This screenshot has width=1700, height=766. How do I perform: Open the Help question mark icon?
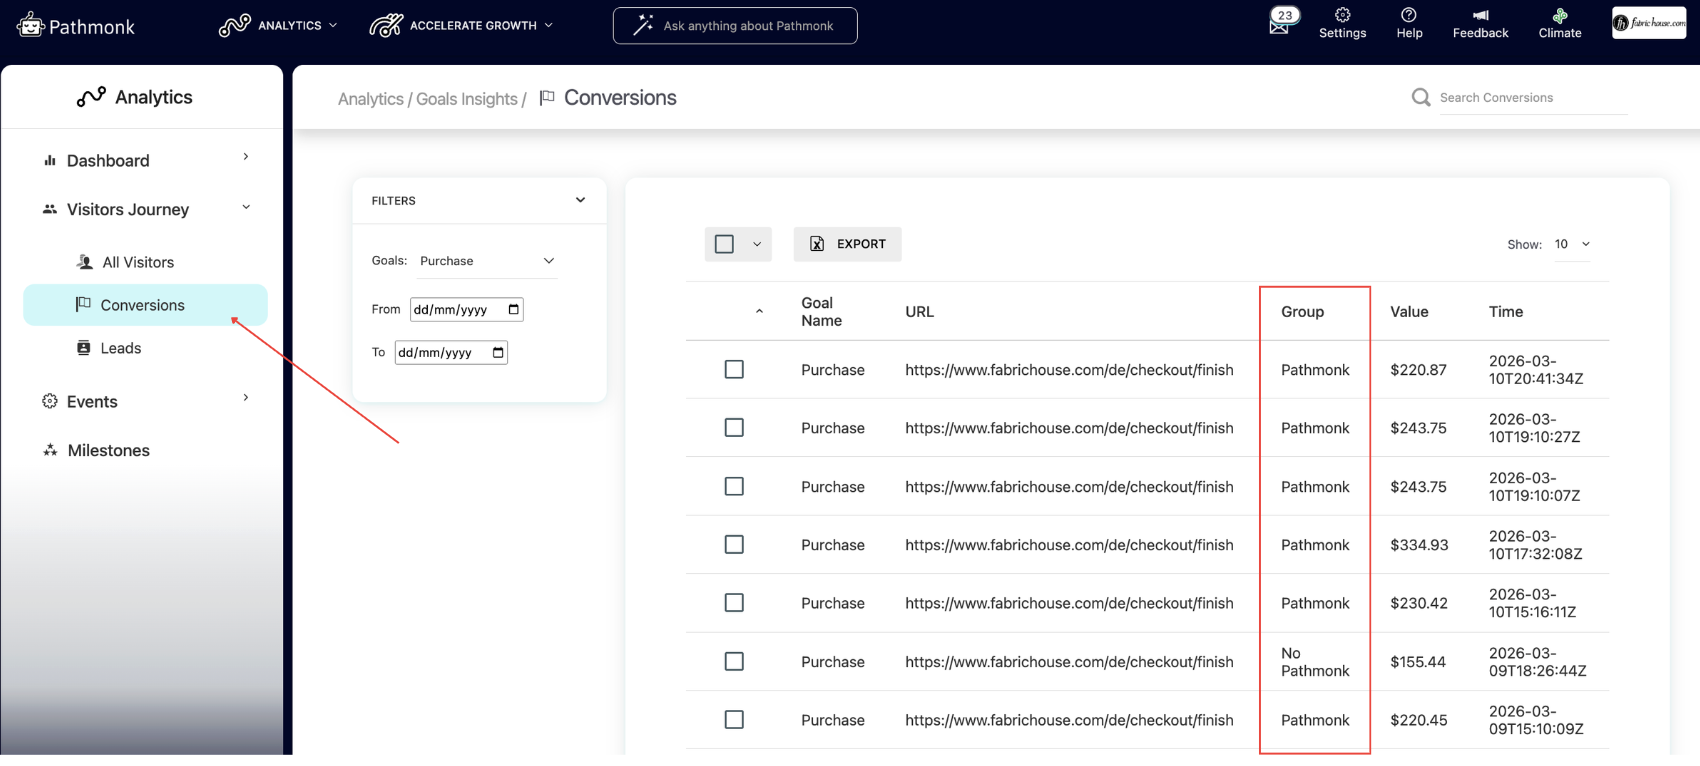click(1409, 15)
